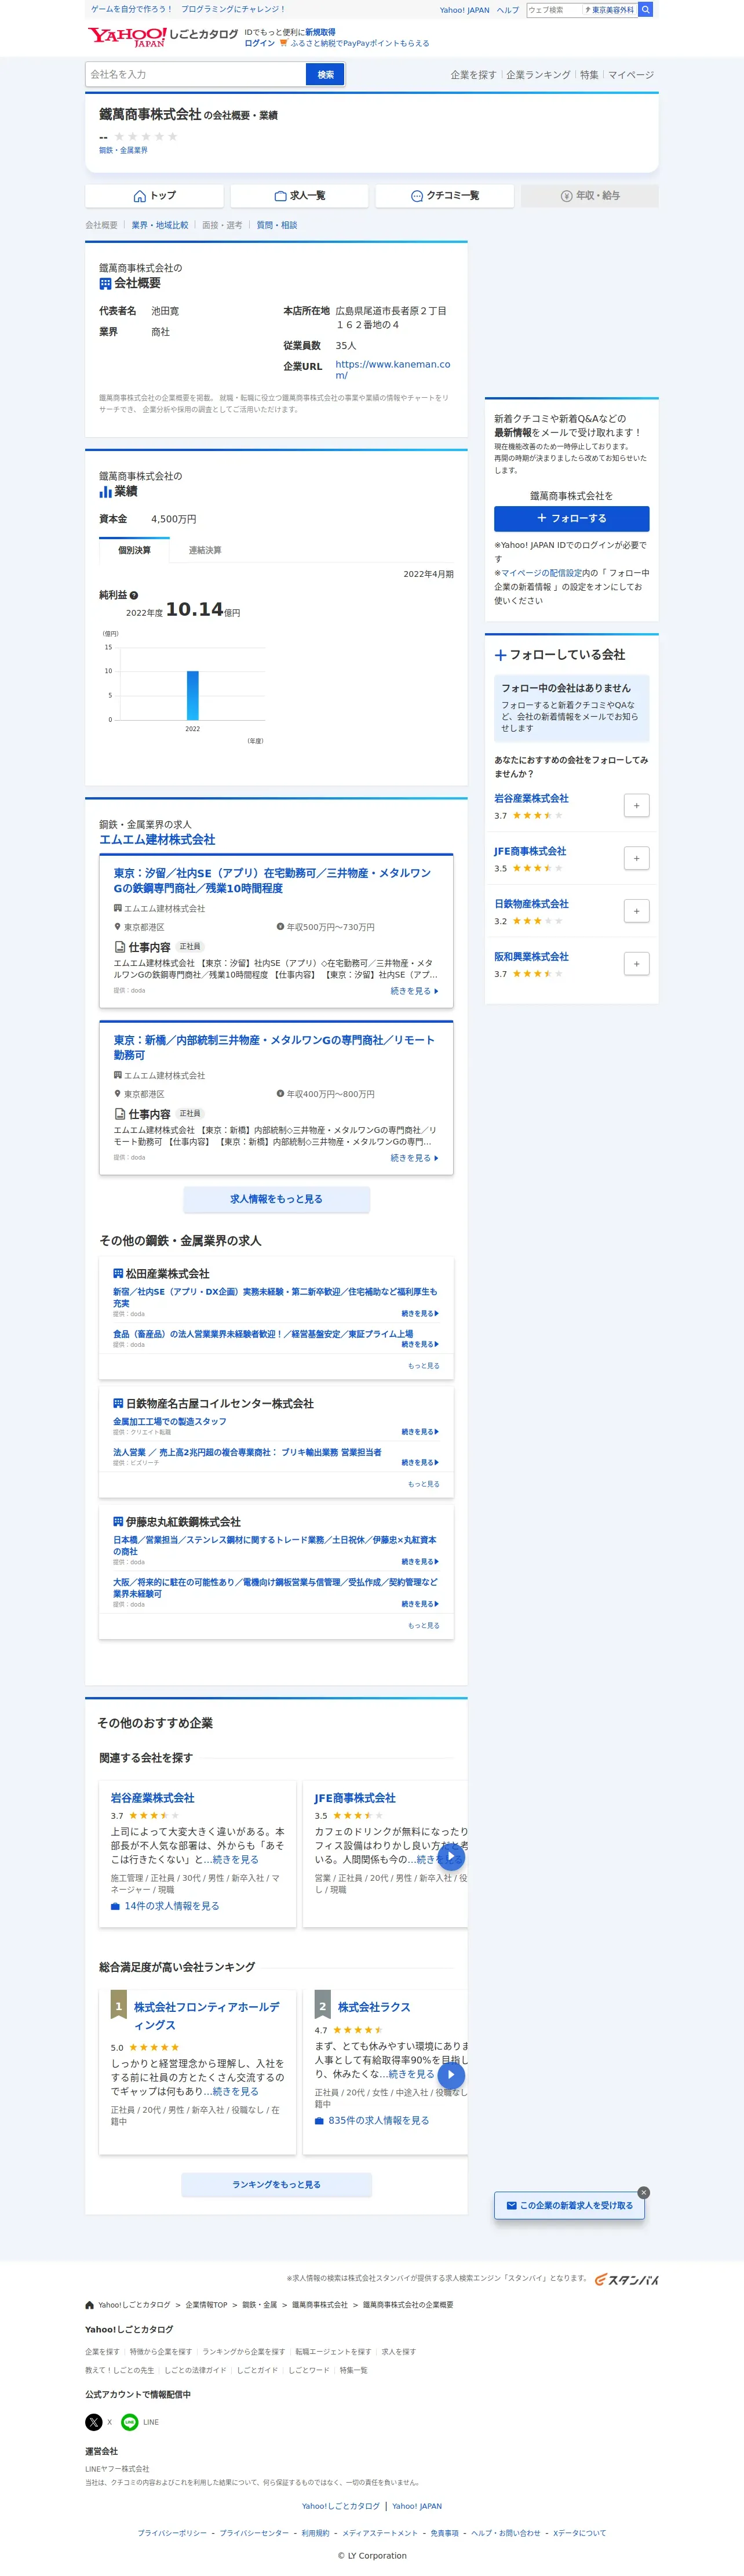The height and width of the screenshot is (2576, 744).
Task: Open 阪和興業株式会社 in sidebar recommendations
Action: 531,957
